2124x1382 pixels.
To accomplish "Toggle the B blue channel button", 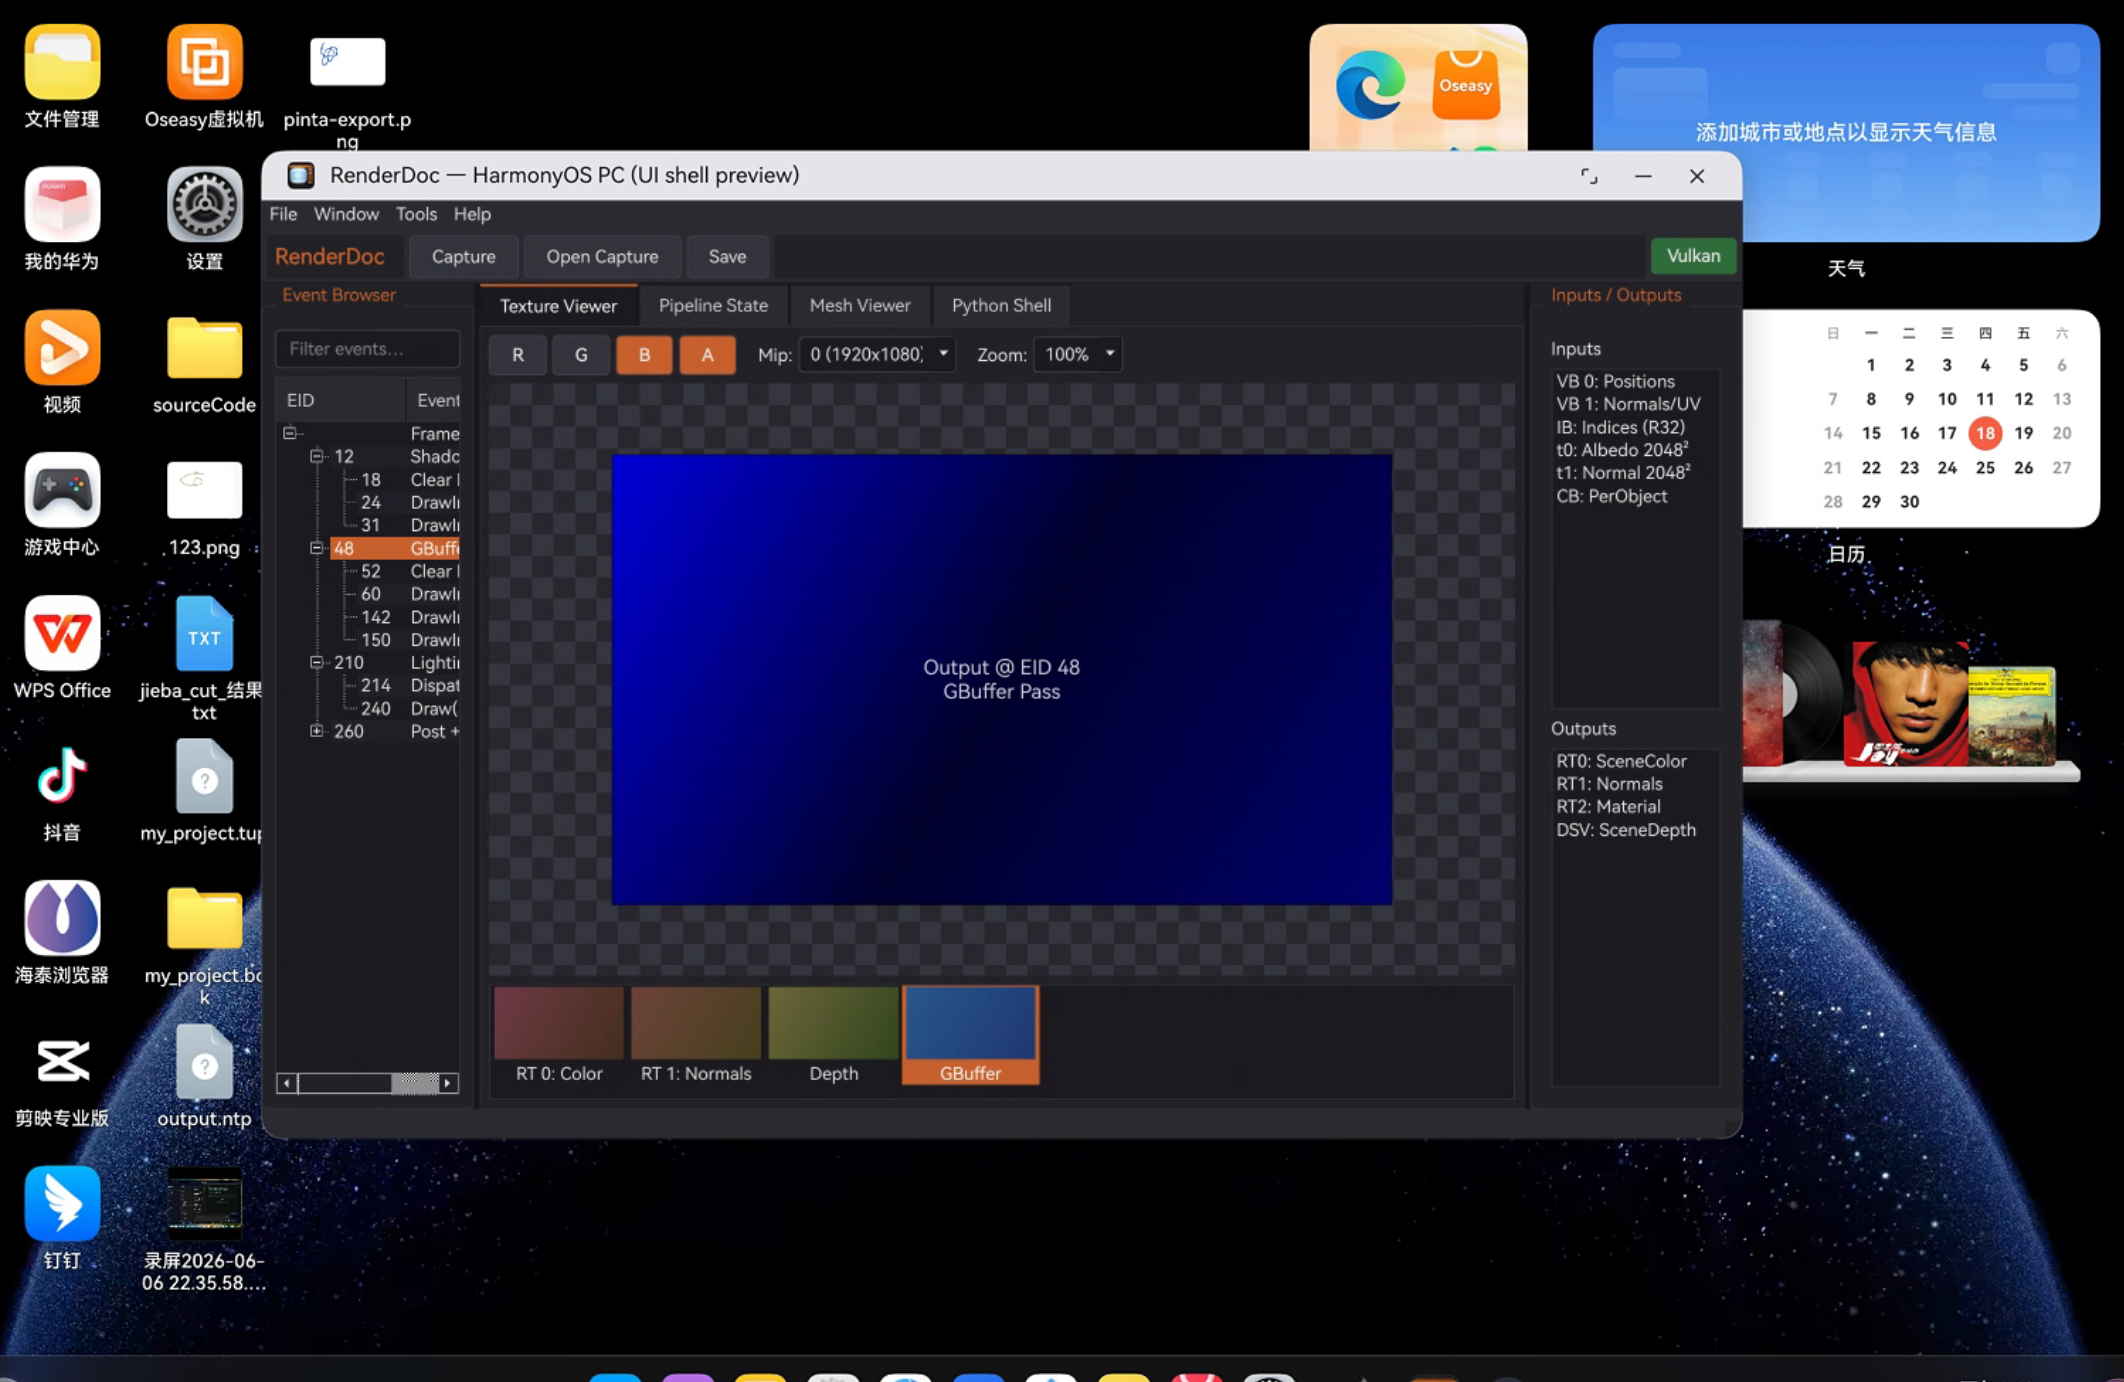I will [x=644, y=355].
